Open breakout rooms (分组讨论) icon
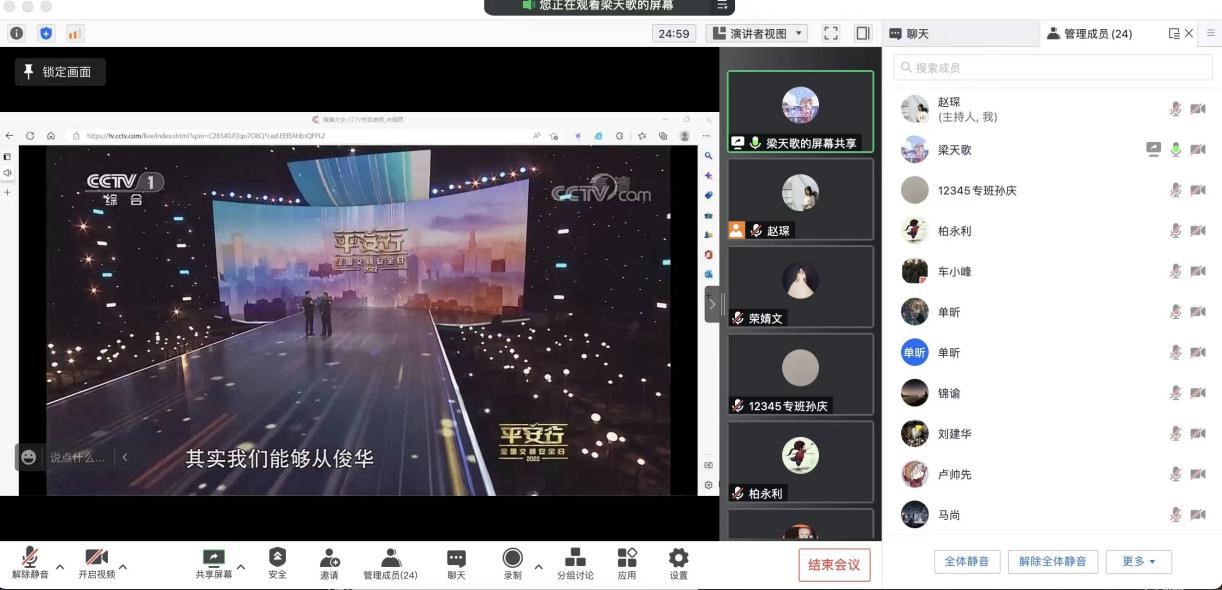This screenshot has width=1222, height=590. pyautogui.click(x=575, y=558)
